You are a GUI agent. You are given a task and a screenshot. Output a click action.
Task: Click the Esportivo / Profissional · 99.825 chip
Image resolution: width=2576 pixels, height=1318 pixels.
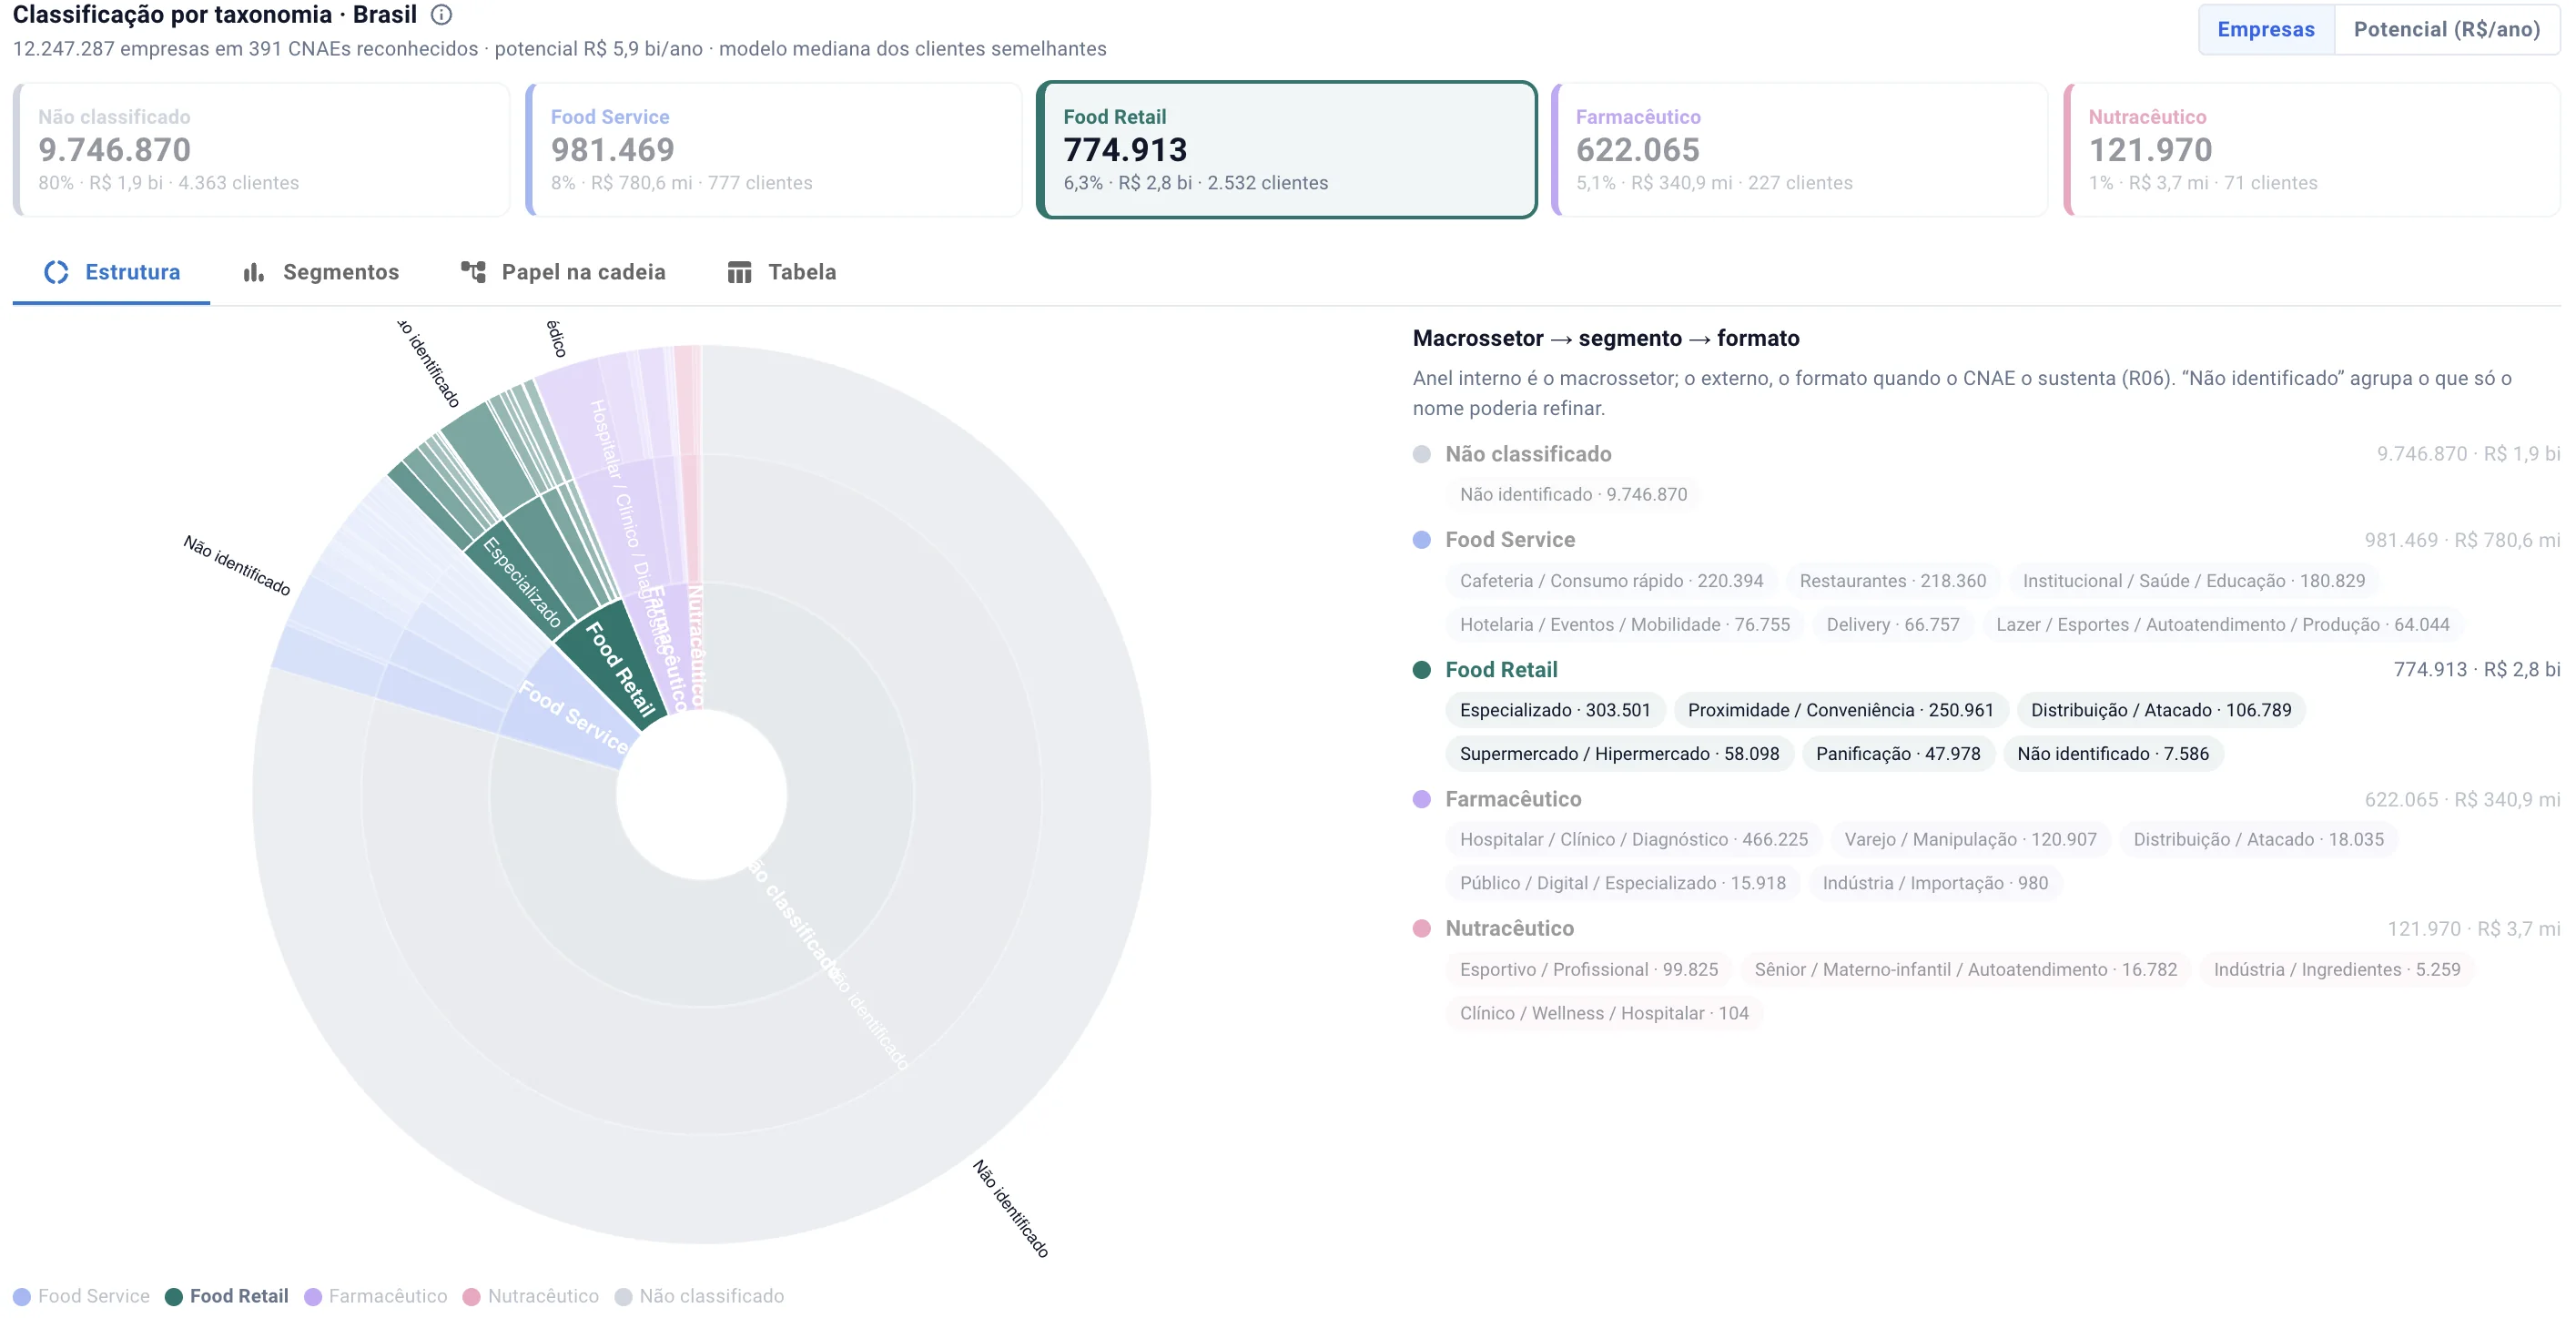tap(1588, 970)
